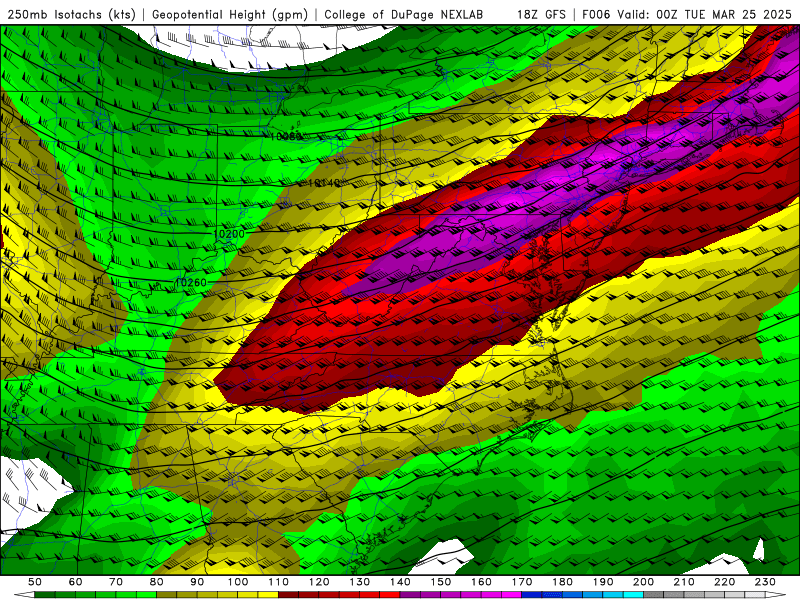The height and width of the screenshot is (600, 800).
Task: Click the '250mb Isotachs (kts)' title text
Action: point(72,14)
